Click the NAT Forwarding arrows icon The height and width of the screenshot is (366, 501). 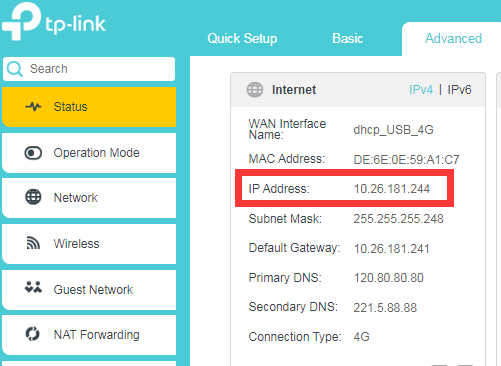[33, 334]
